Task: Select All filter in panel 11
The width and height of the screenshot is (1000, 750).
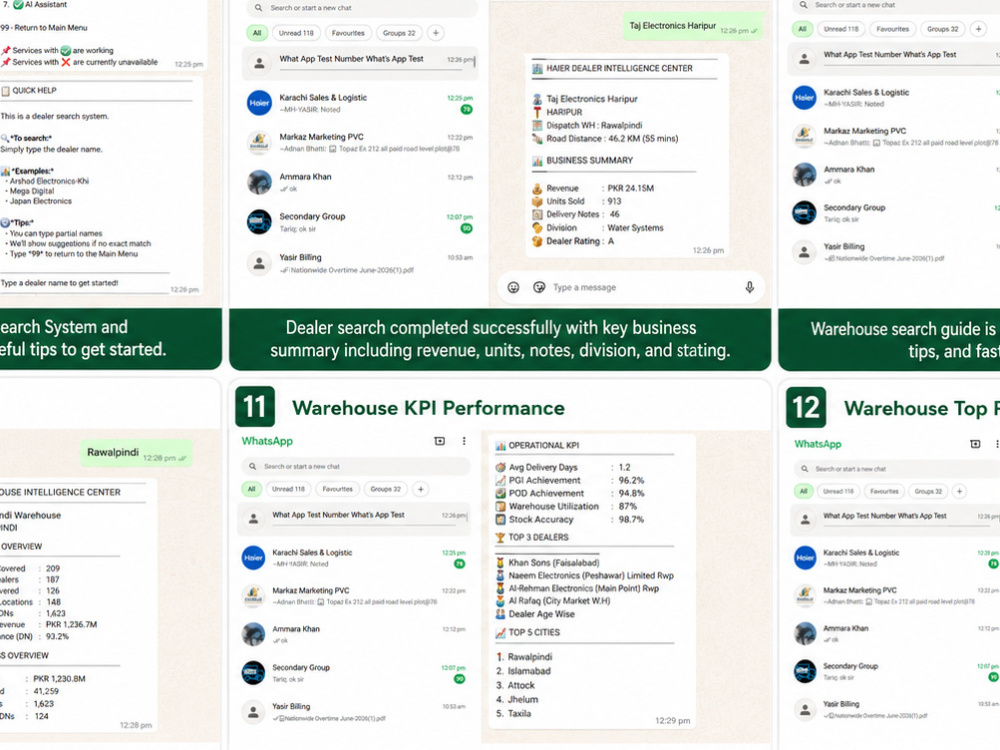Action: click(251, 489)
